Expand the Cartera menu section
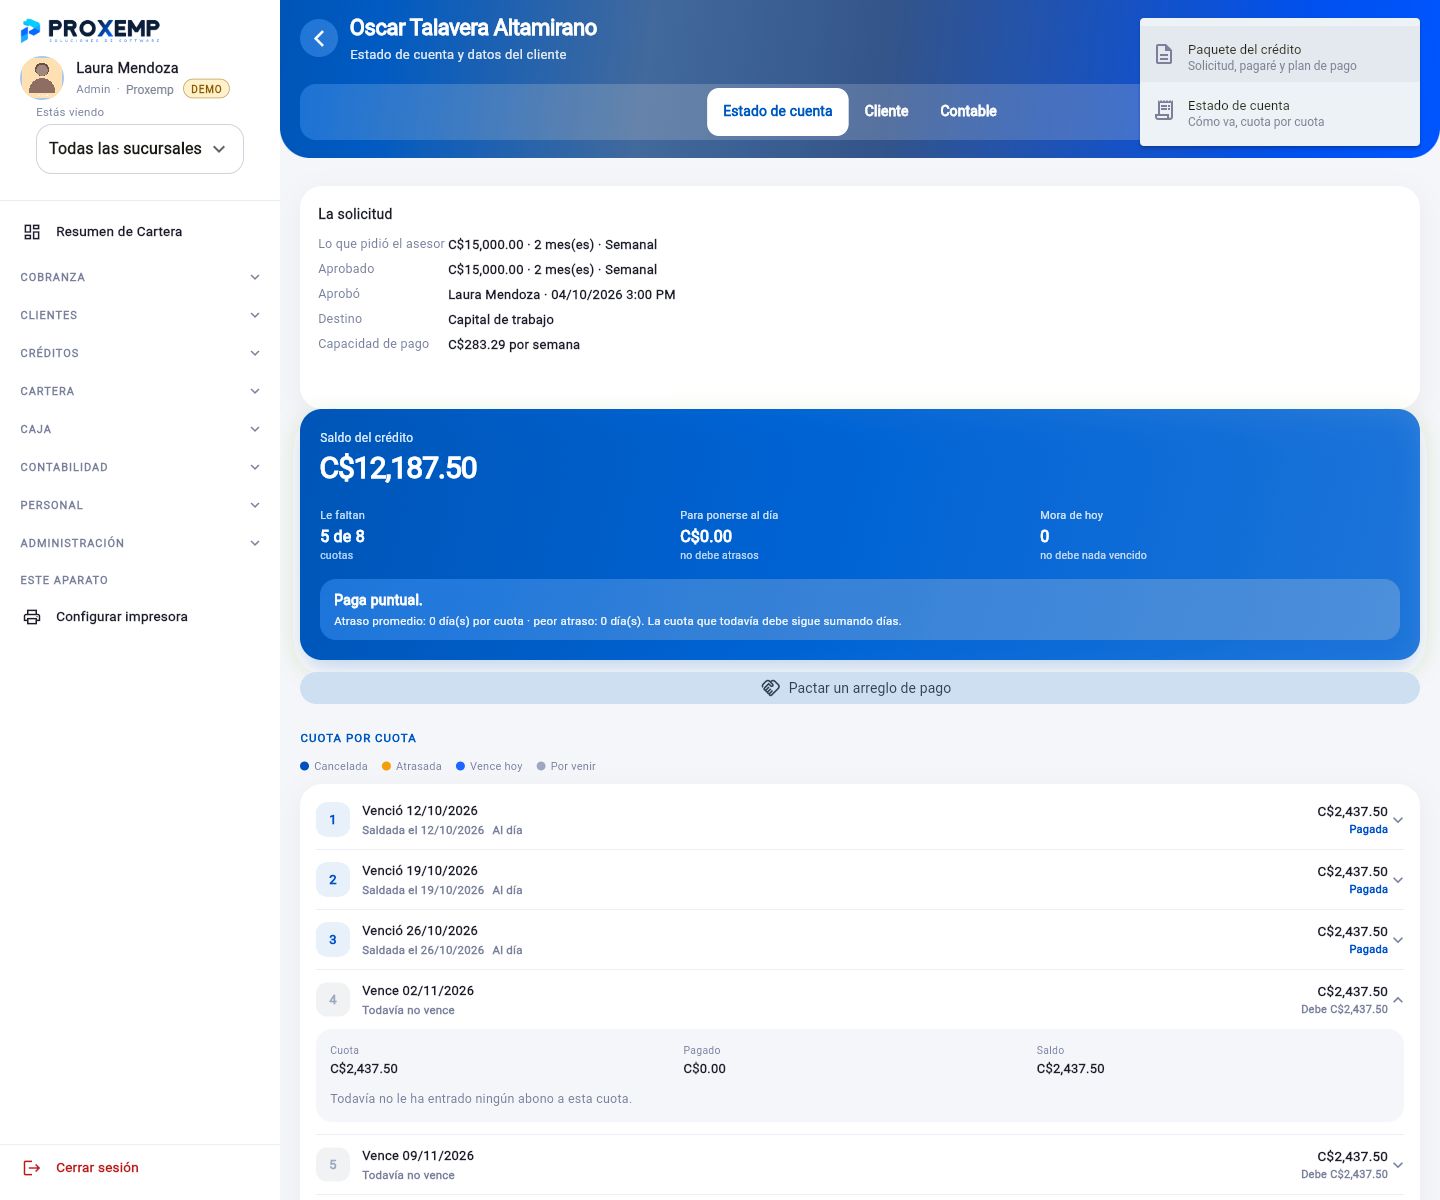 coord(140,391)
